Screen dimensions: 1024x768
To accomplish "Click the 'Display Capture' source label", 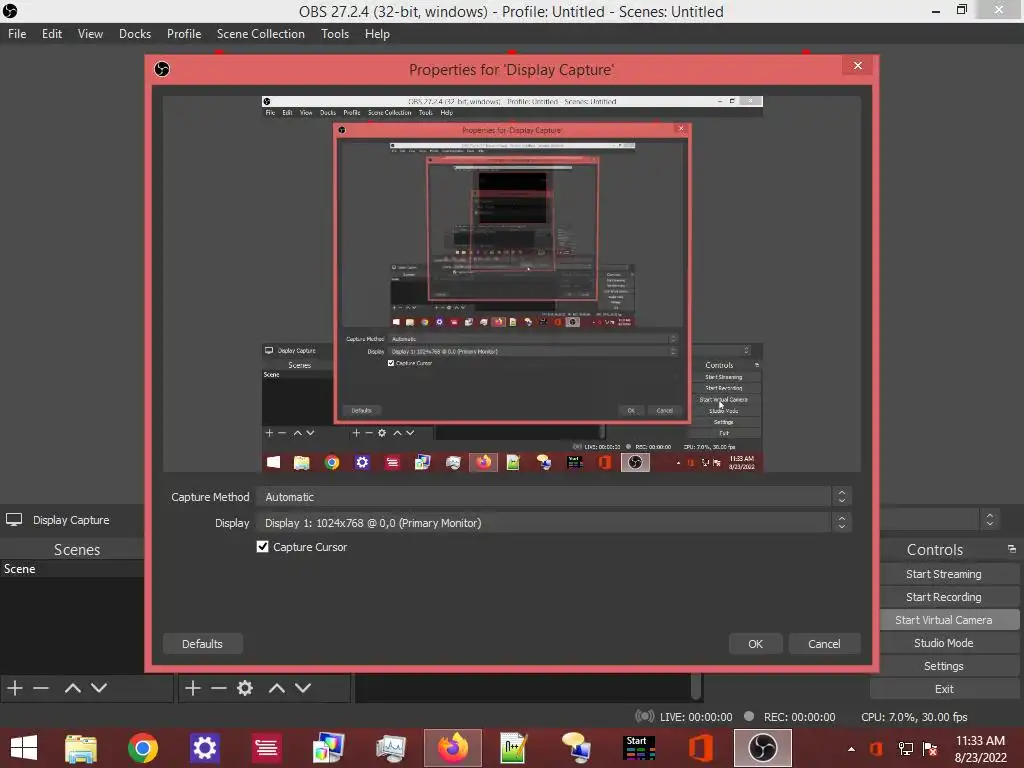I will [x=71, y=520].
